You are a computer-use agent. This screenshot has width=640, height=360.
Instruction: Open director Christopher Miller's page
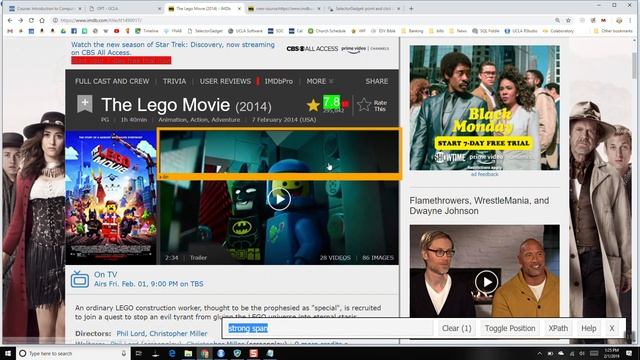[x=178, y=333]
